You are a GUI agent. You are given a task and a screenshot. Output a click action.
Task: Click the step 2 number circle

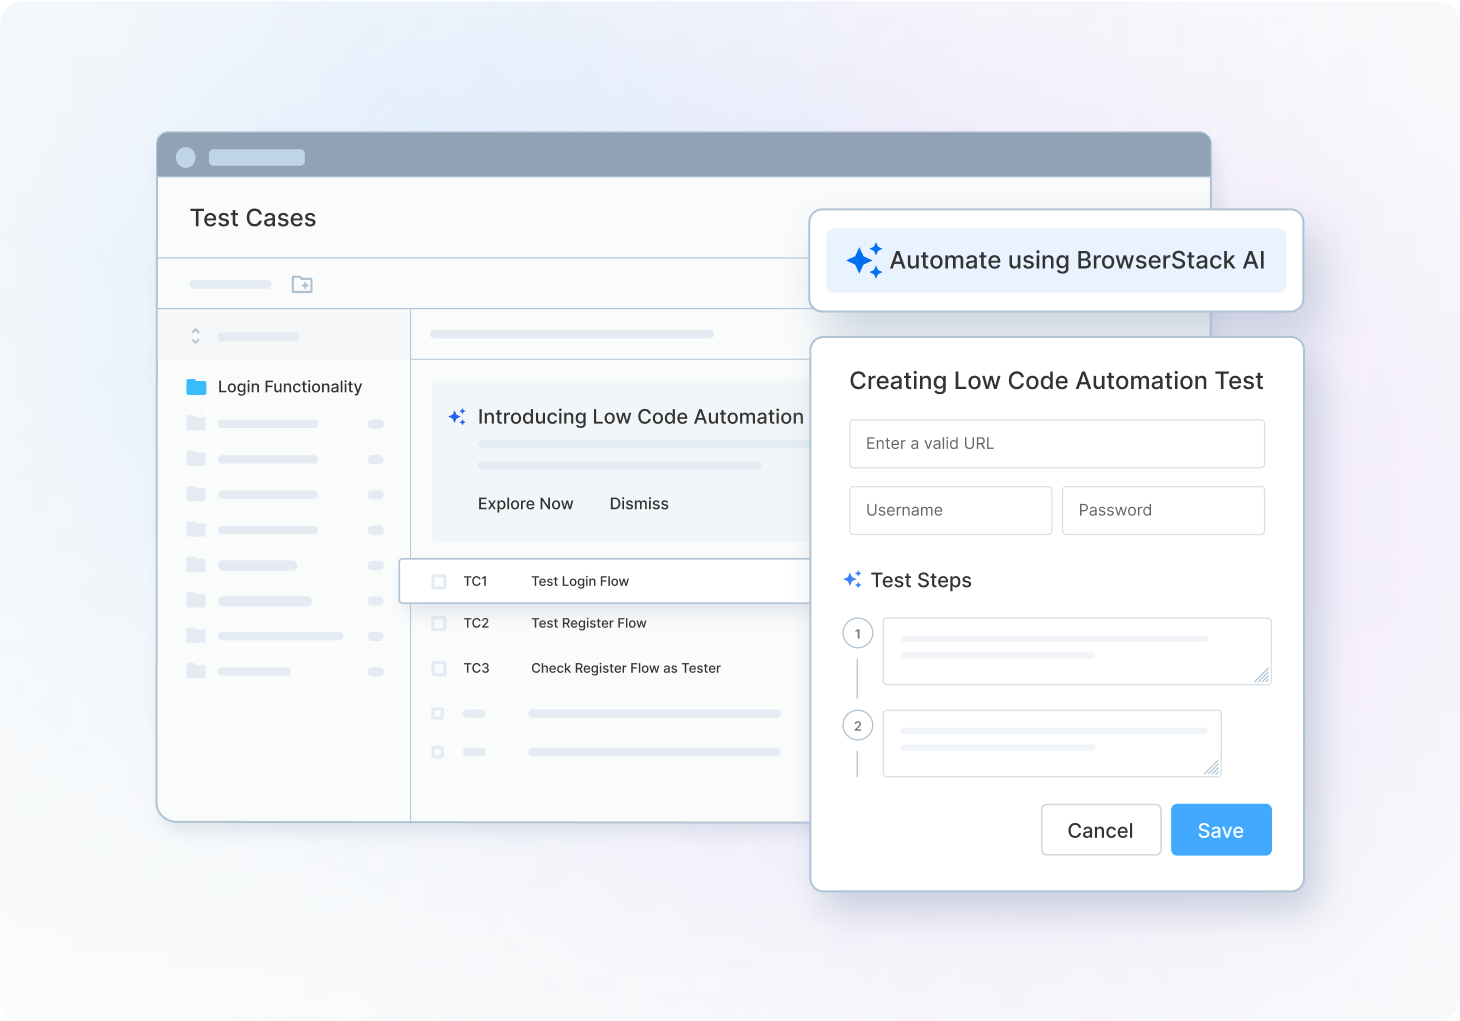(x=857, y=725)
